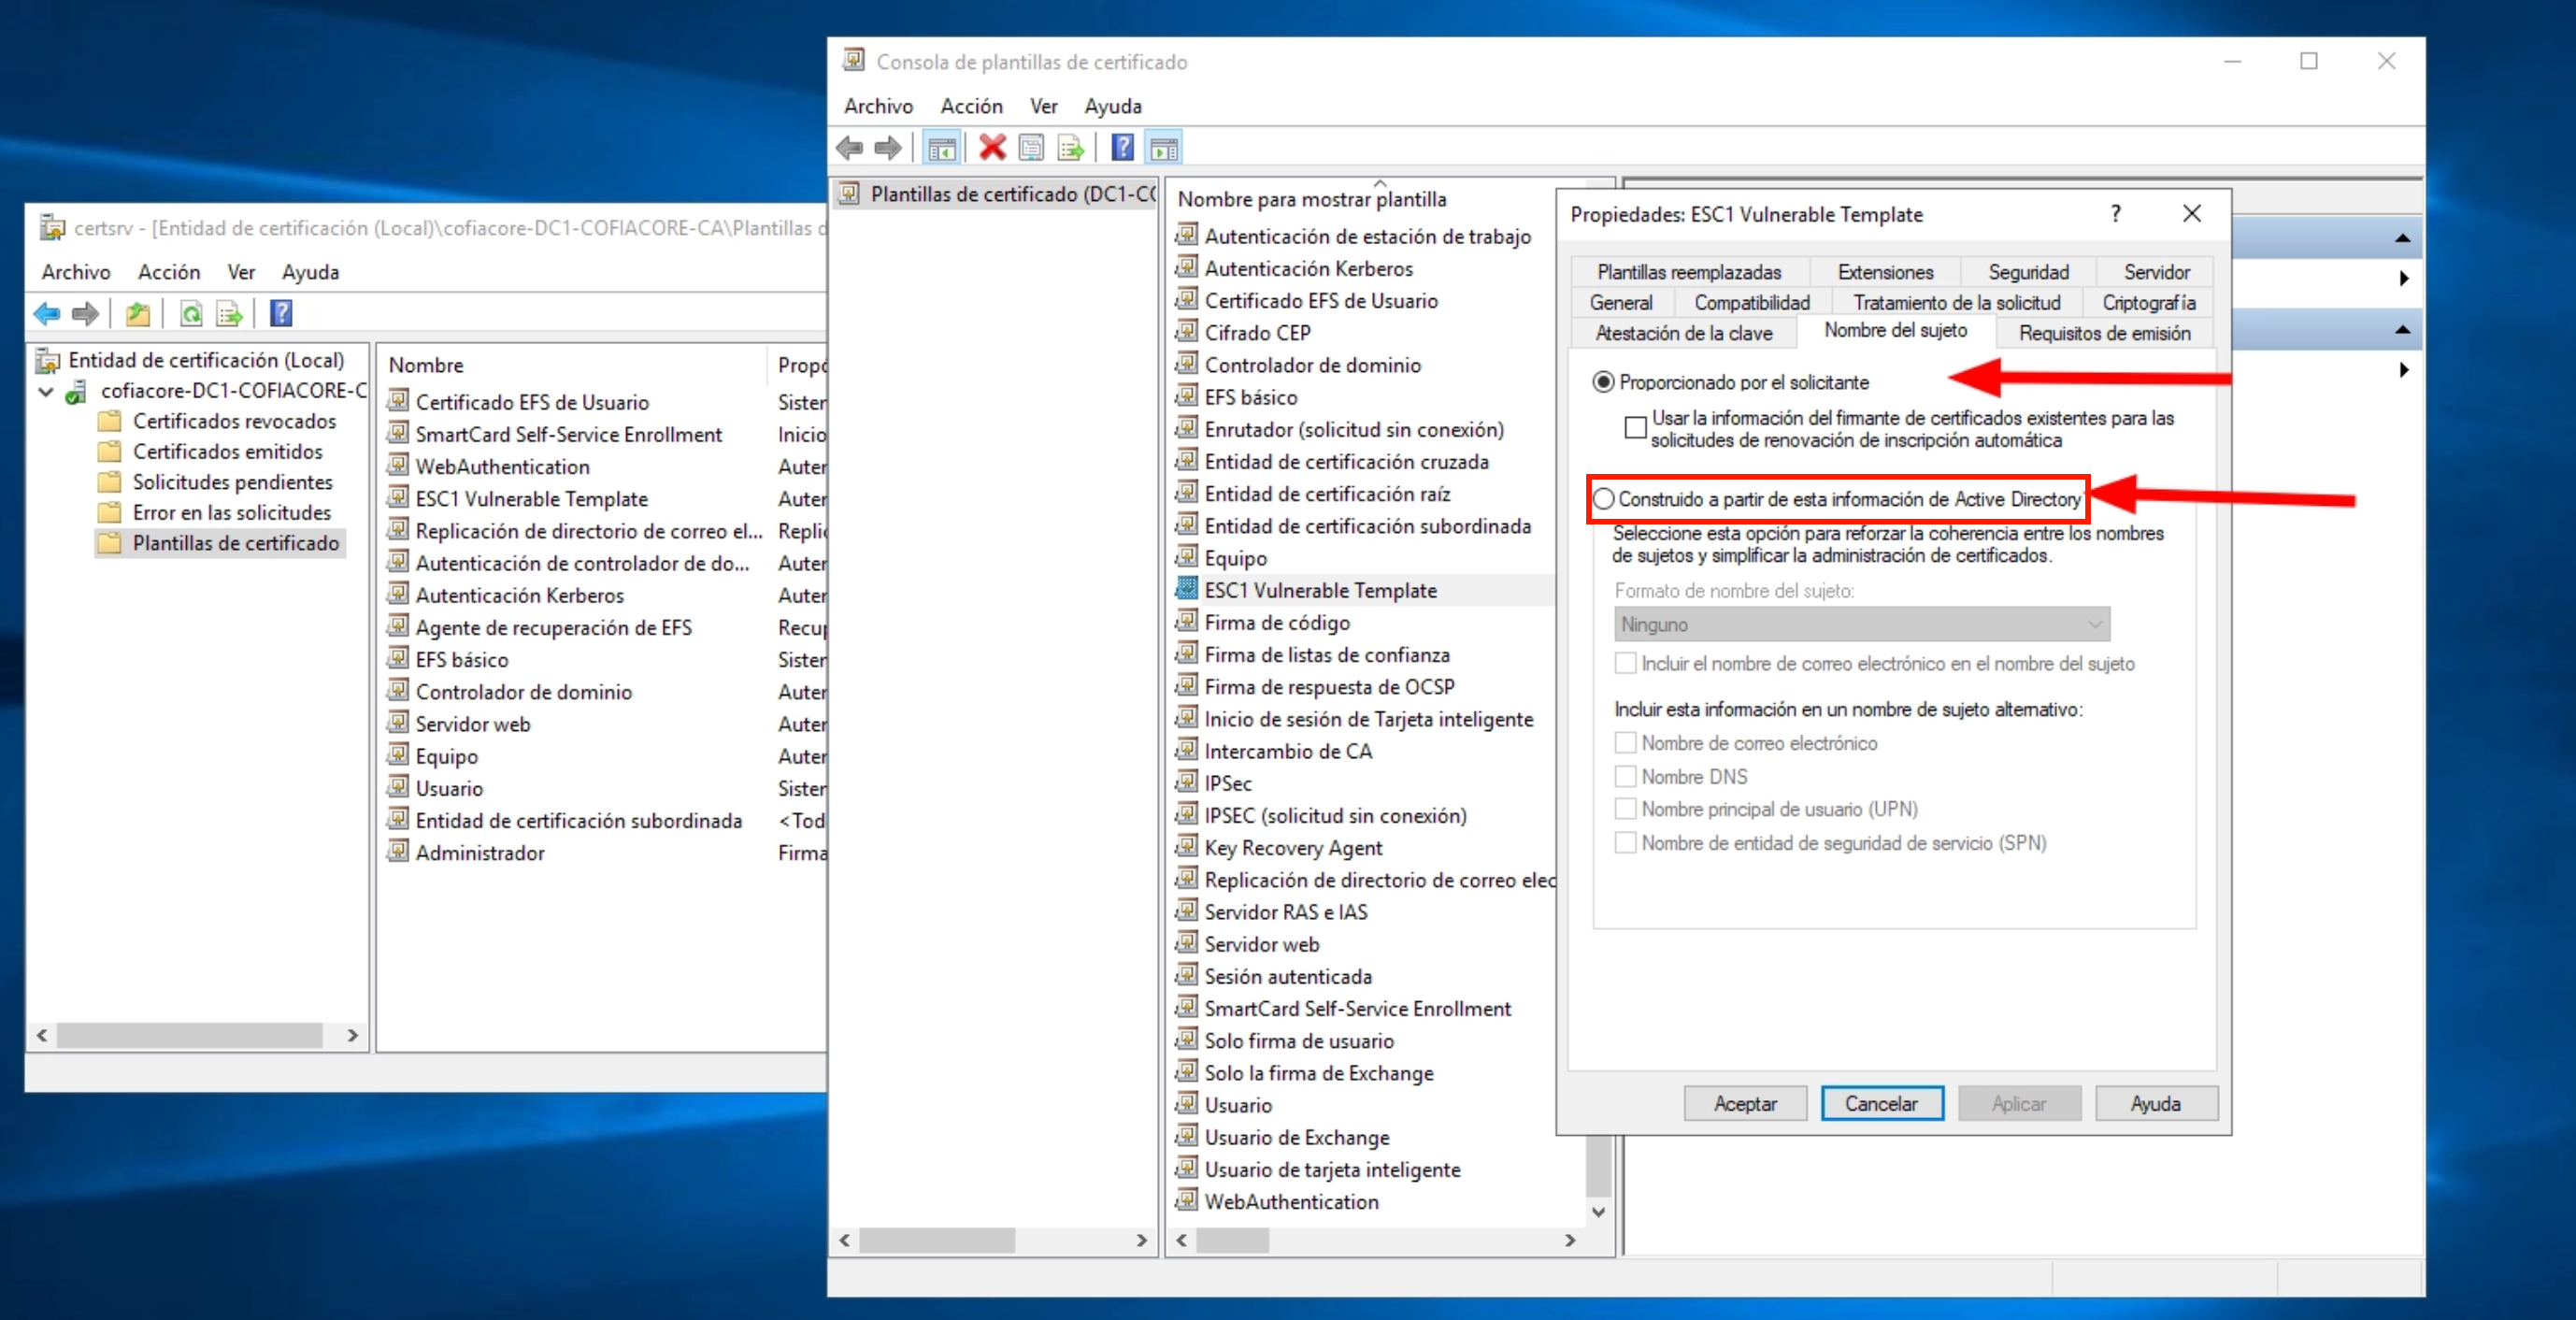Image resolution: width=2576 pixels, height=1320 pixels.
Task: Open the Acción menu in the Consola window
Action: coord(971,106)
